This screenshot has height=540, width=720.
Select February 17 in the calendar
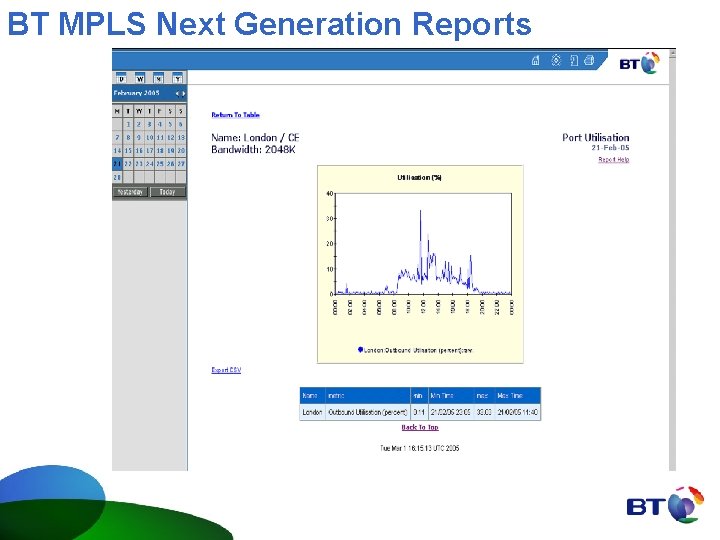(149, 151)
